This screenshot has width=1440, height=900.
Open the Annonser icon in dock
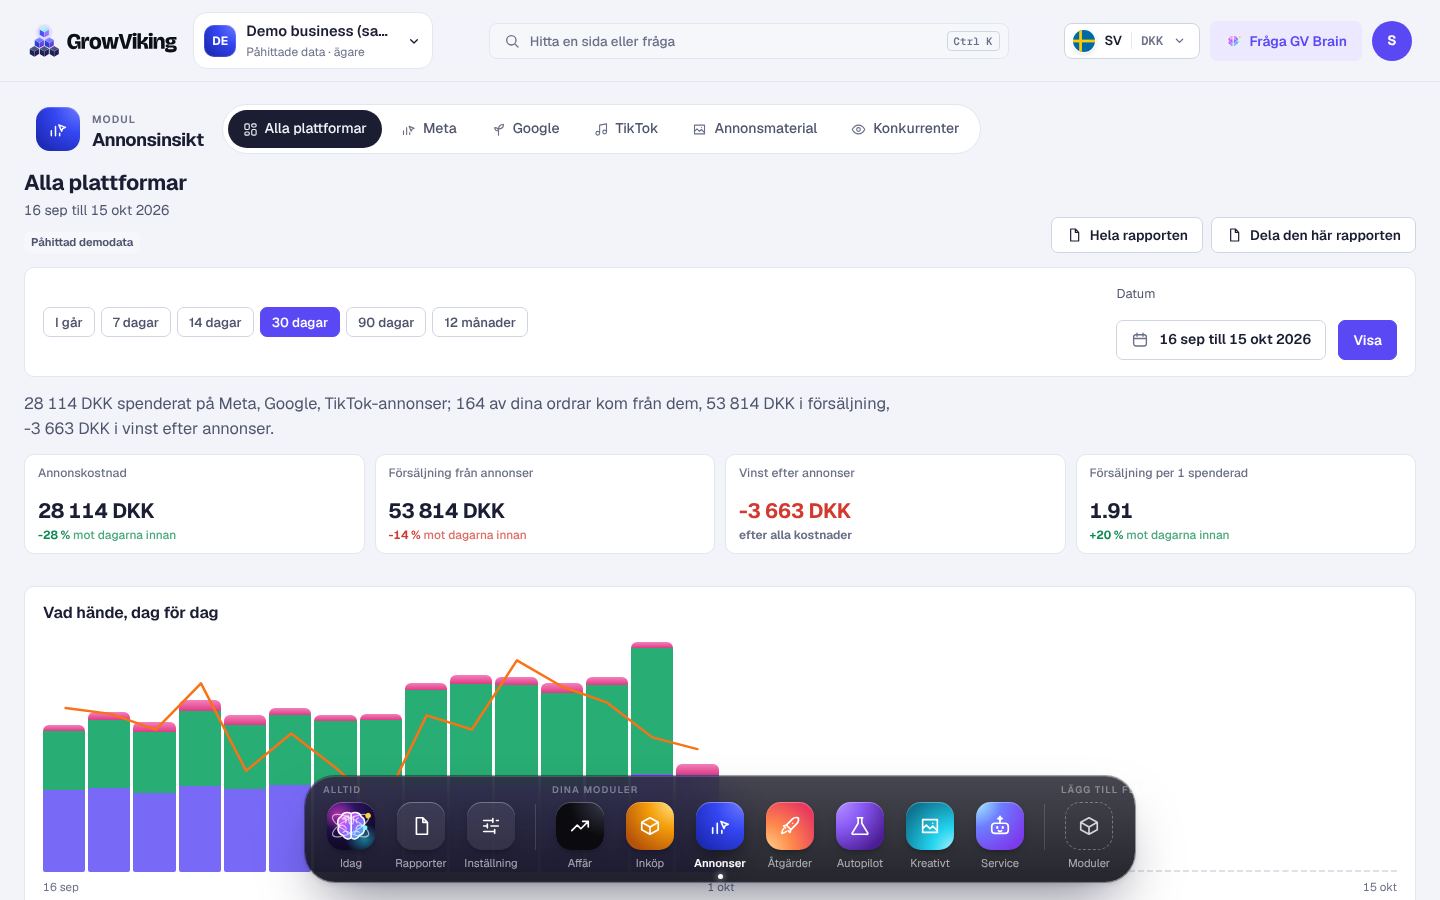coord(720,826)
